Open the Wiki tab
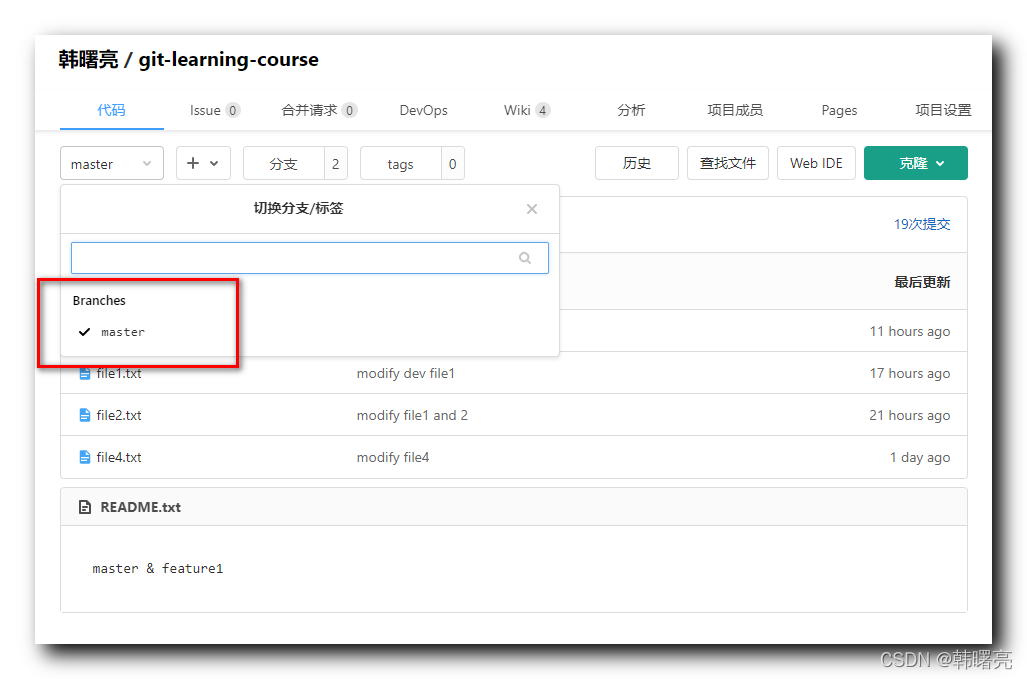This screenshot has height=679, width=1027. tap(527, 110)
